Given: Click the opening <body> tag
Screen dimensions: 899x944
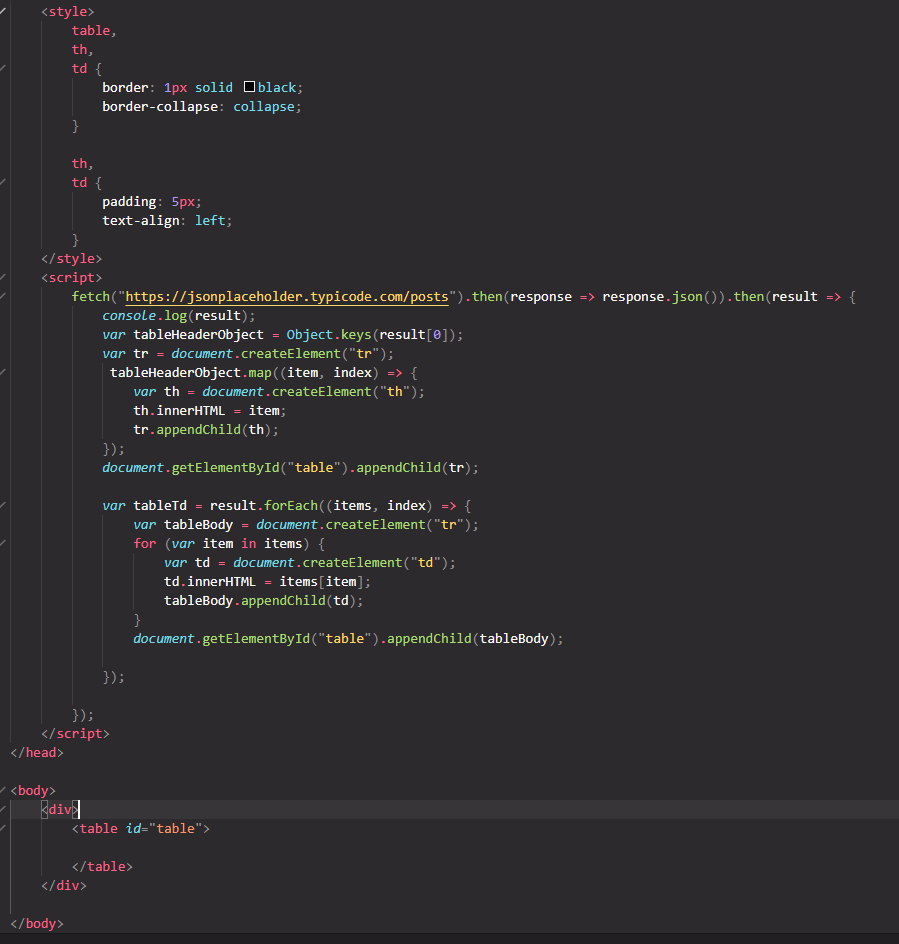Looking at the screenshot, I should 33,790.
